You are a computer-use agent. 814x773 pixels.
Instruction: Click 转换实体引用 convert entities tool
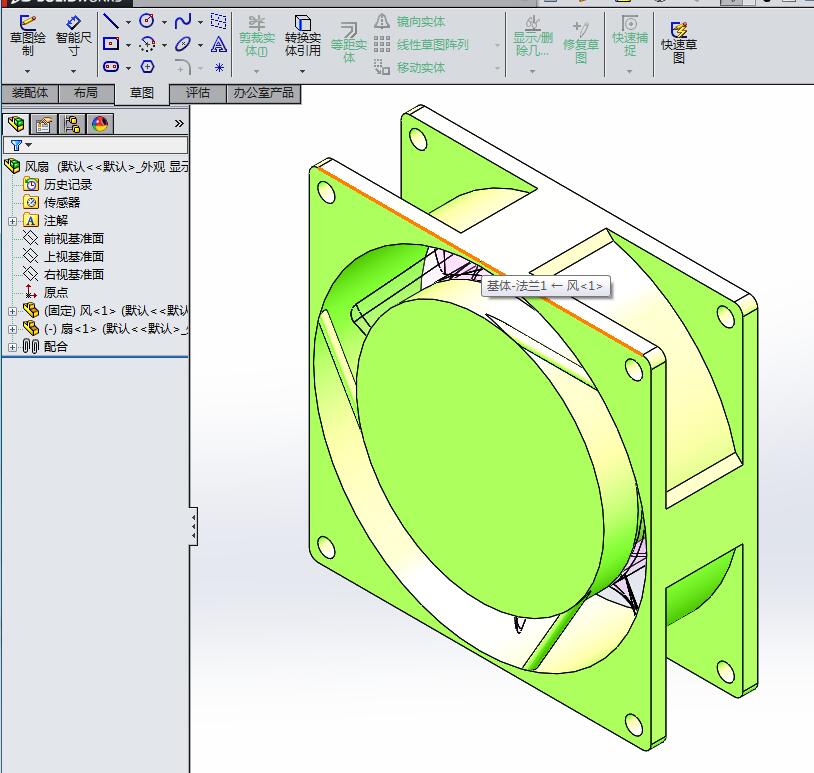tap(303, 36)
